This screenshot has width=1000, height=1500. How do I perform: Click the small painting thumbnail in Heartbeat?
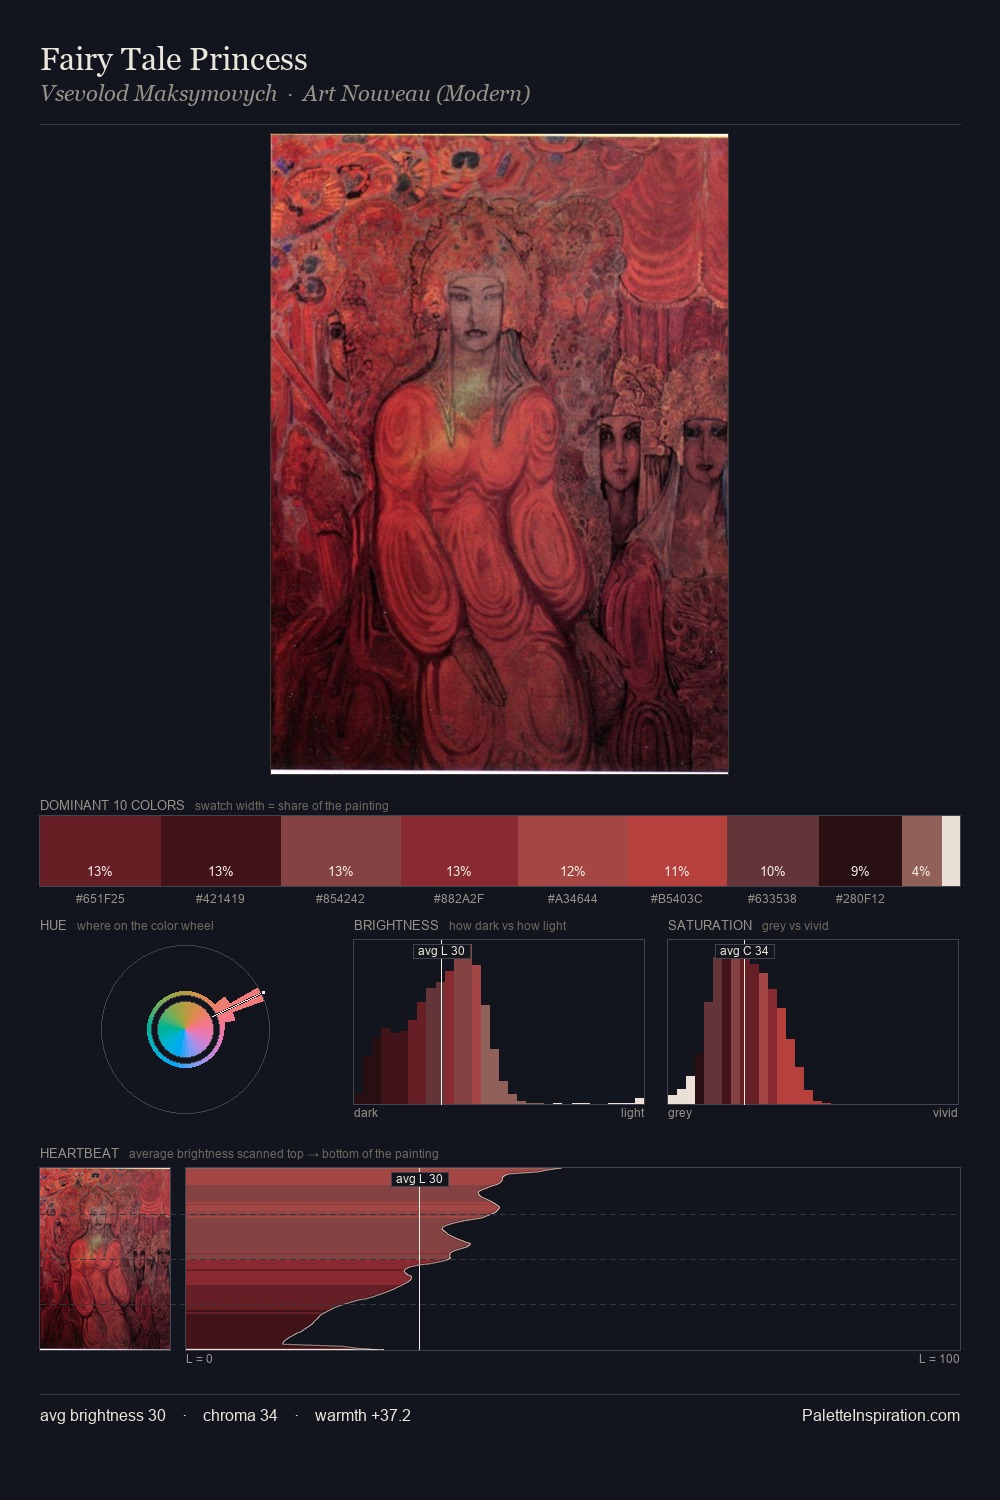105,1259
